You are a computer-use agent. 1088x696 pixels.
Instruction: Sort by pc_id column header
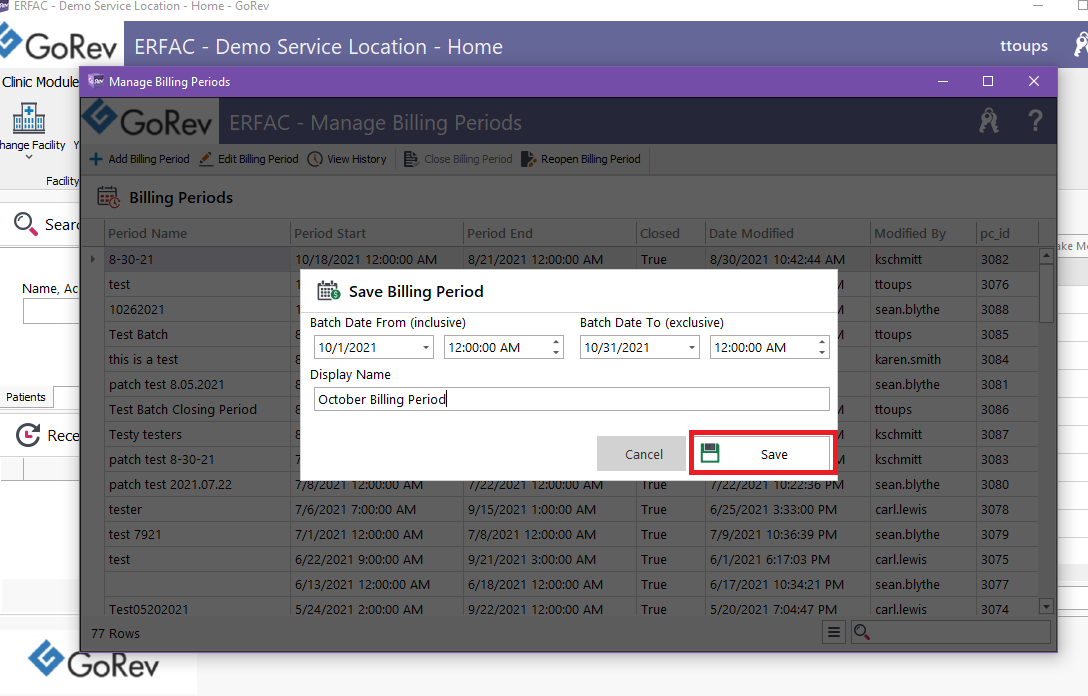(1007, 233)
